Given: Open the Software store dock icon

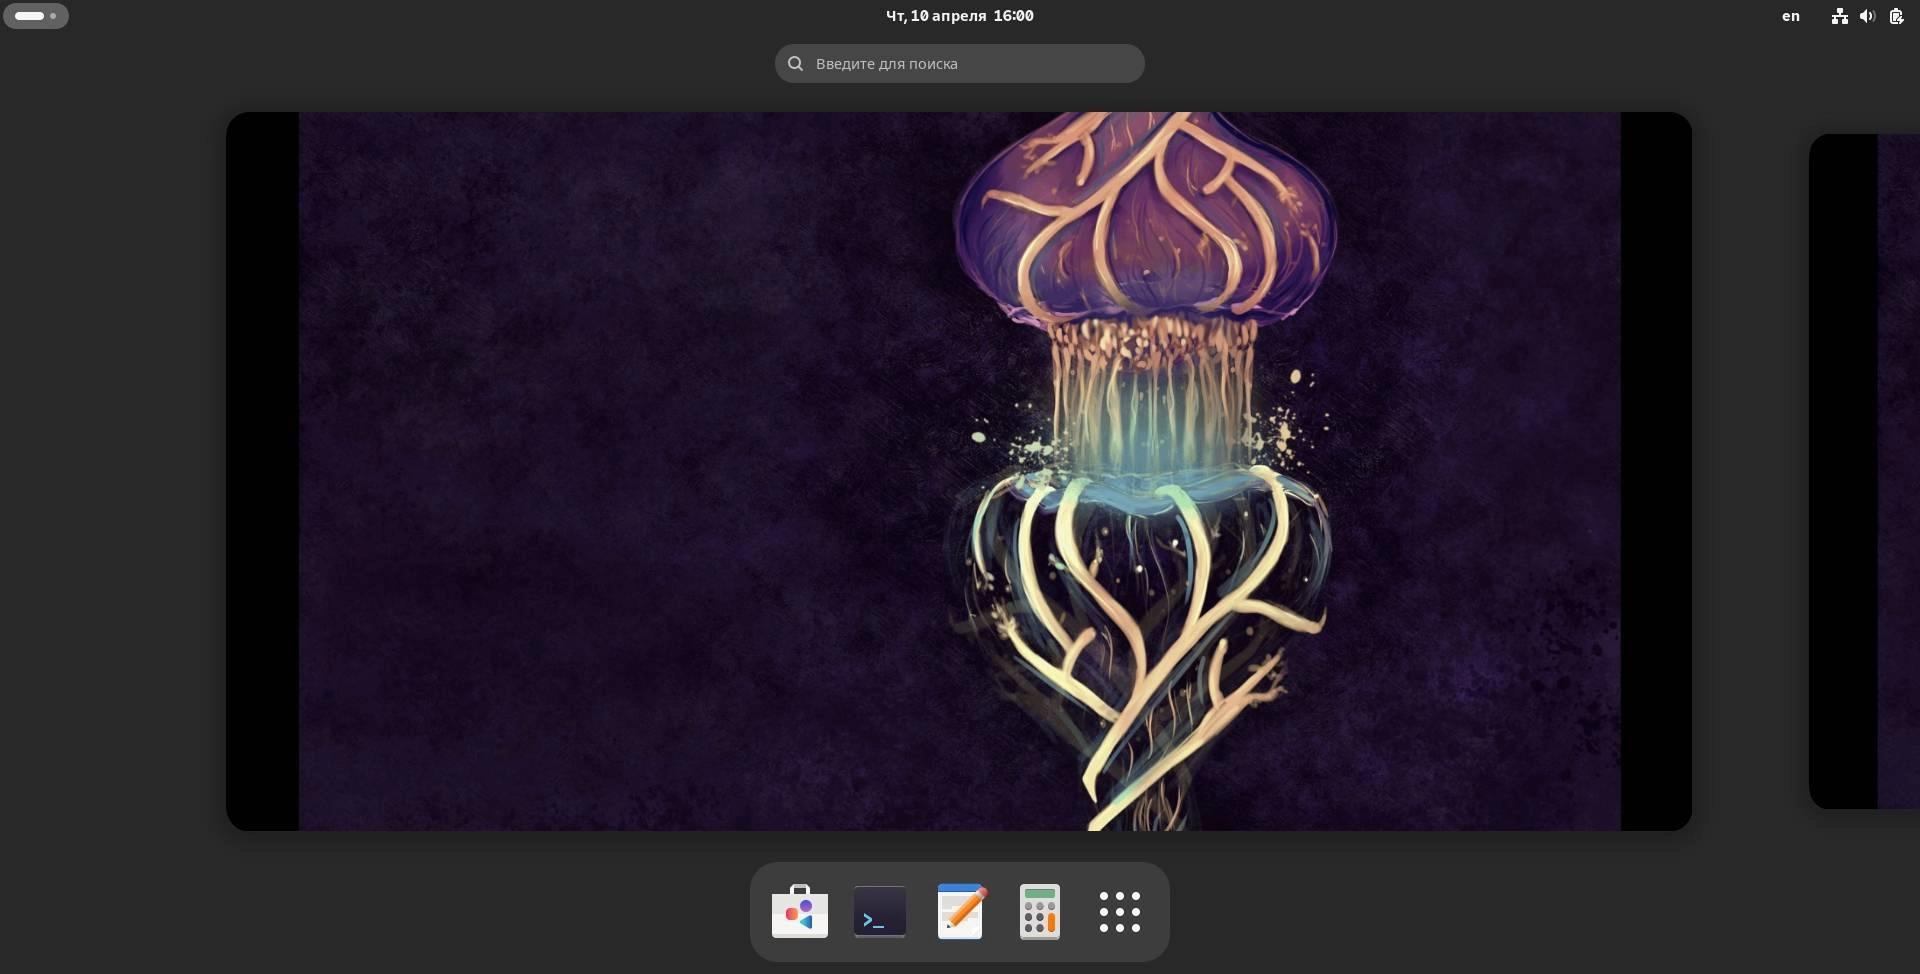Looking at the screenshot, I should (x=800, y=911).
